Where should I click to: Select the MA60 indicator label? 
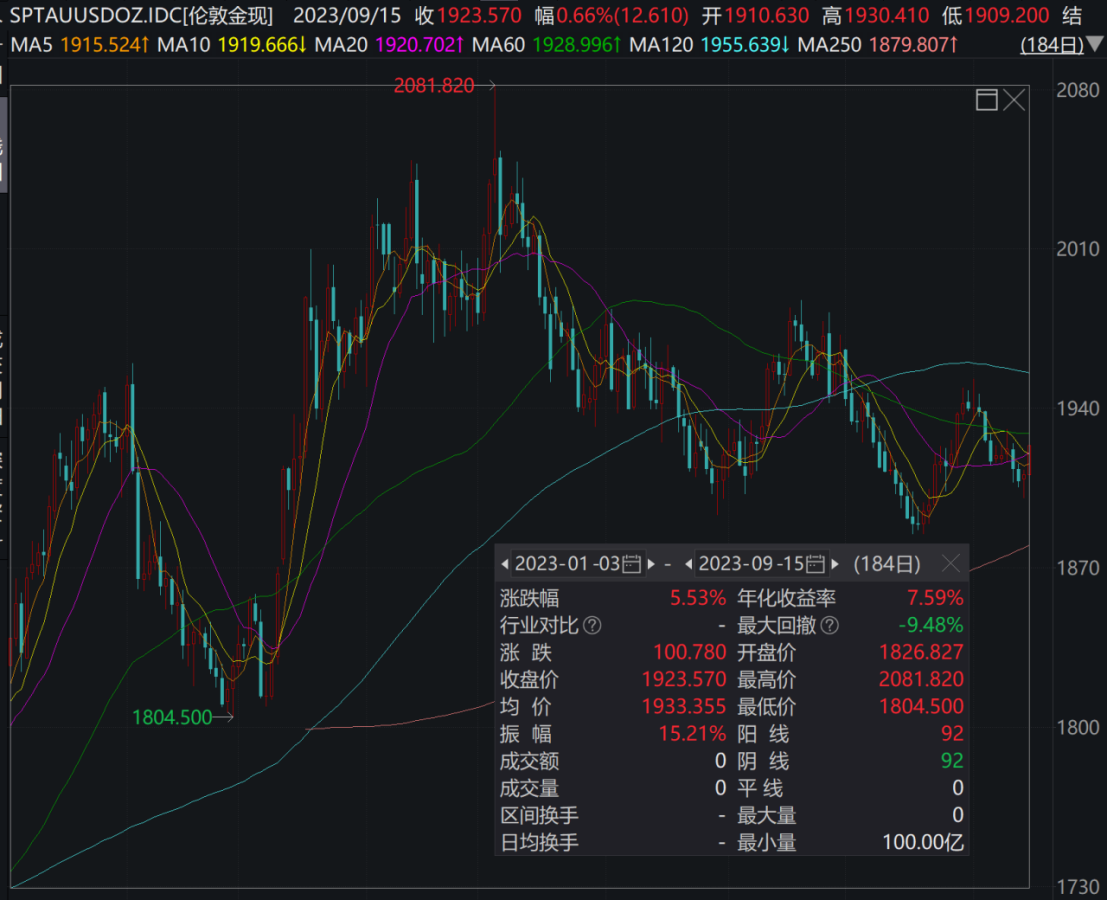(498, 45)
